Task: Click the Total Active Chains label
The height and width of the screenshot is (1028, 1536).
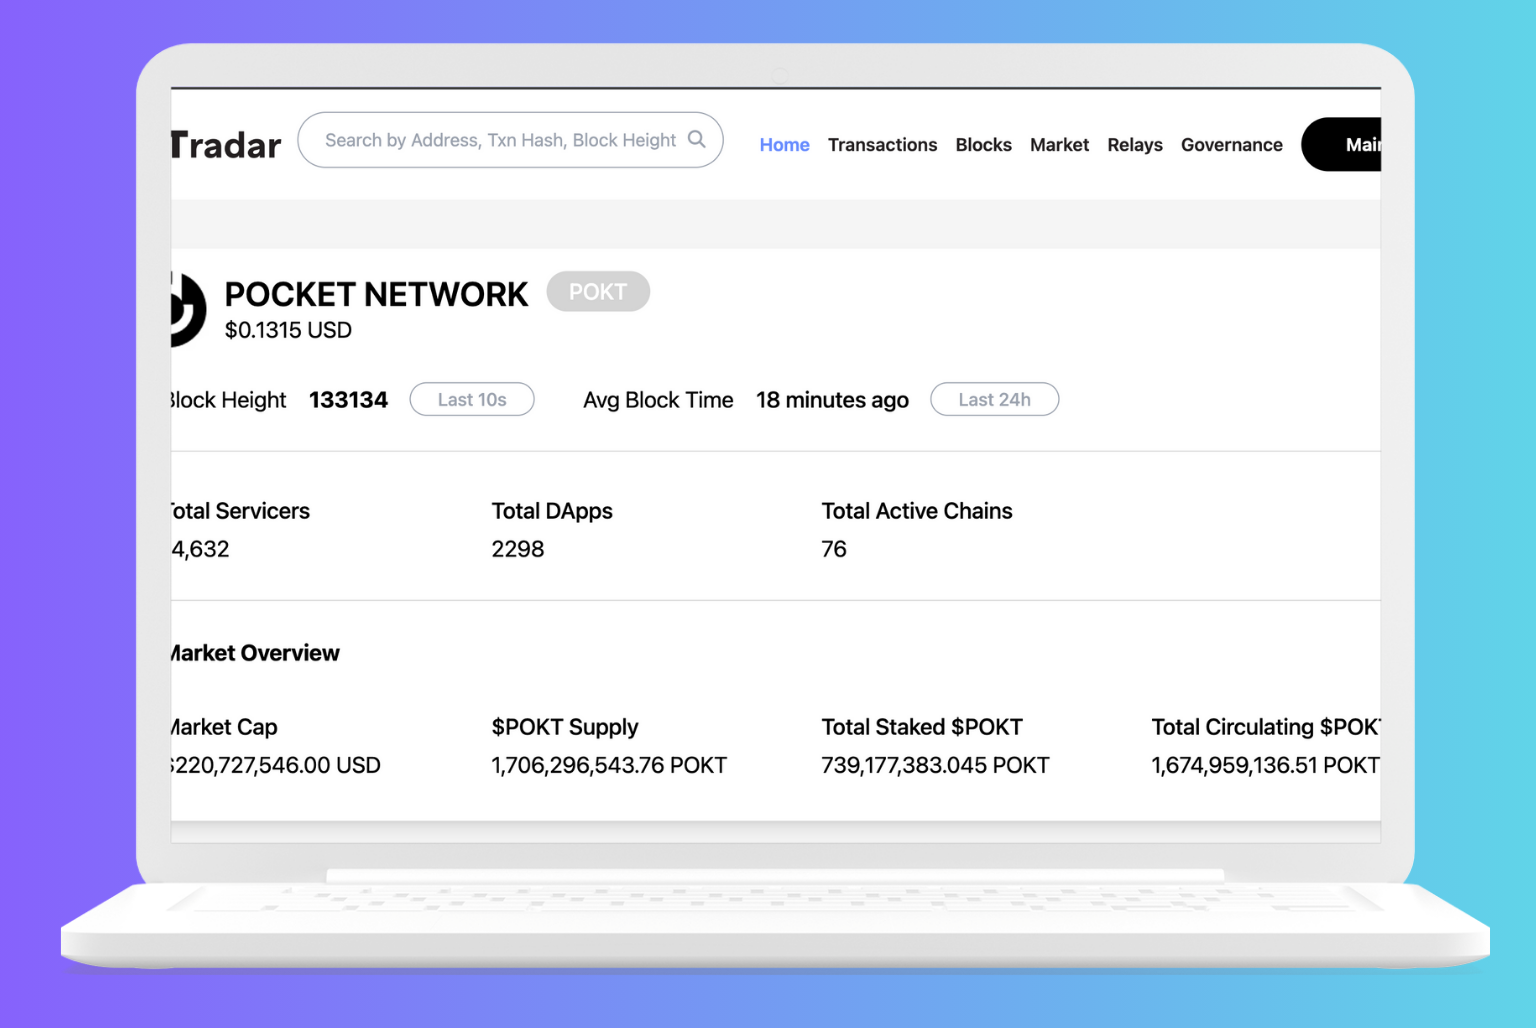Action: [x=917, y=511]
